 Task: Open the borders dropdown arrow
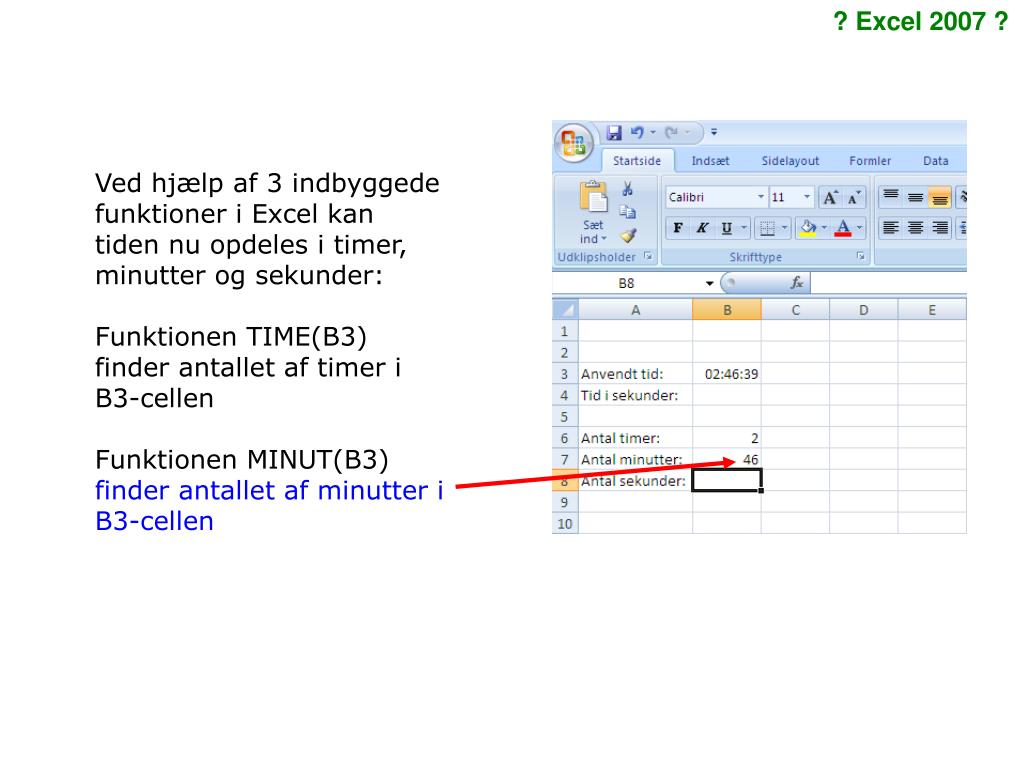[784, 228]
